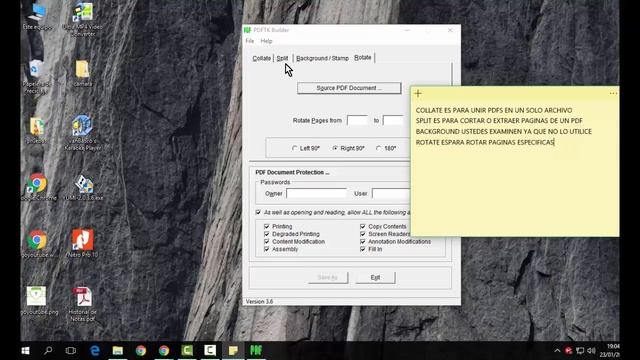Open the File menu
The image size is (640, 360).
point(250,41)
